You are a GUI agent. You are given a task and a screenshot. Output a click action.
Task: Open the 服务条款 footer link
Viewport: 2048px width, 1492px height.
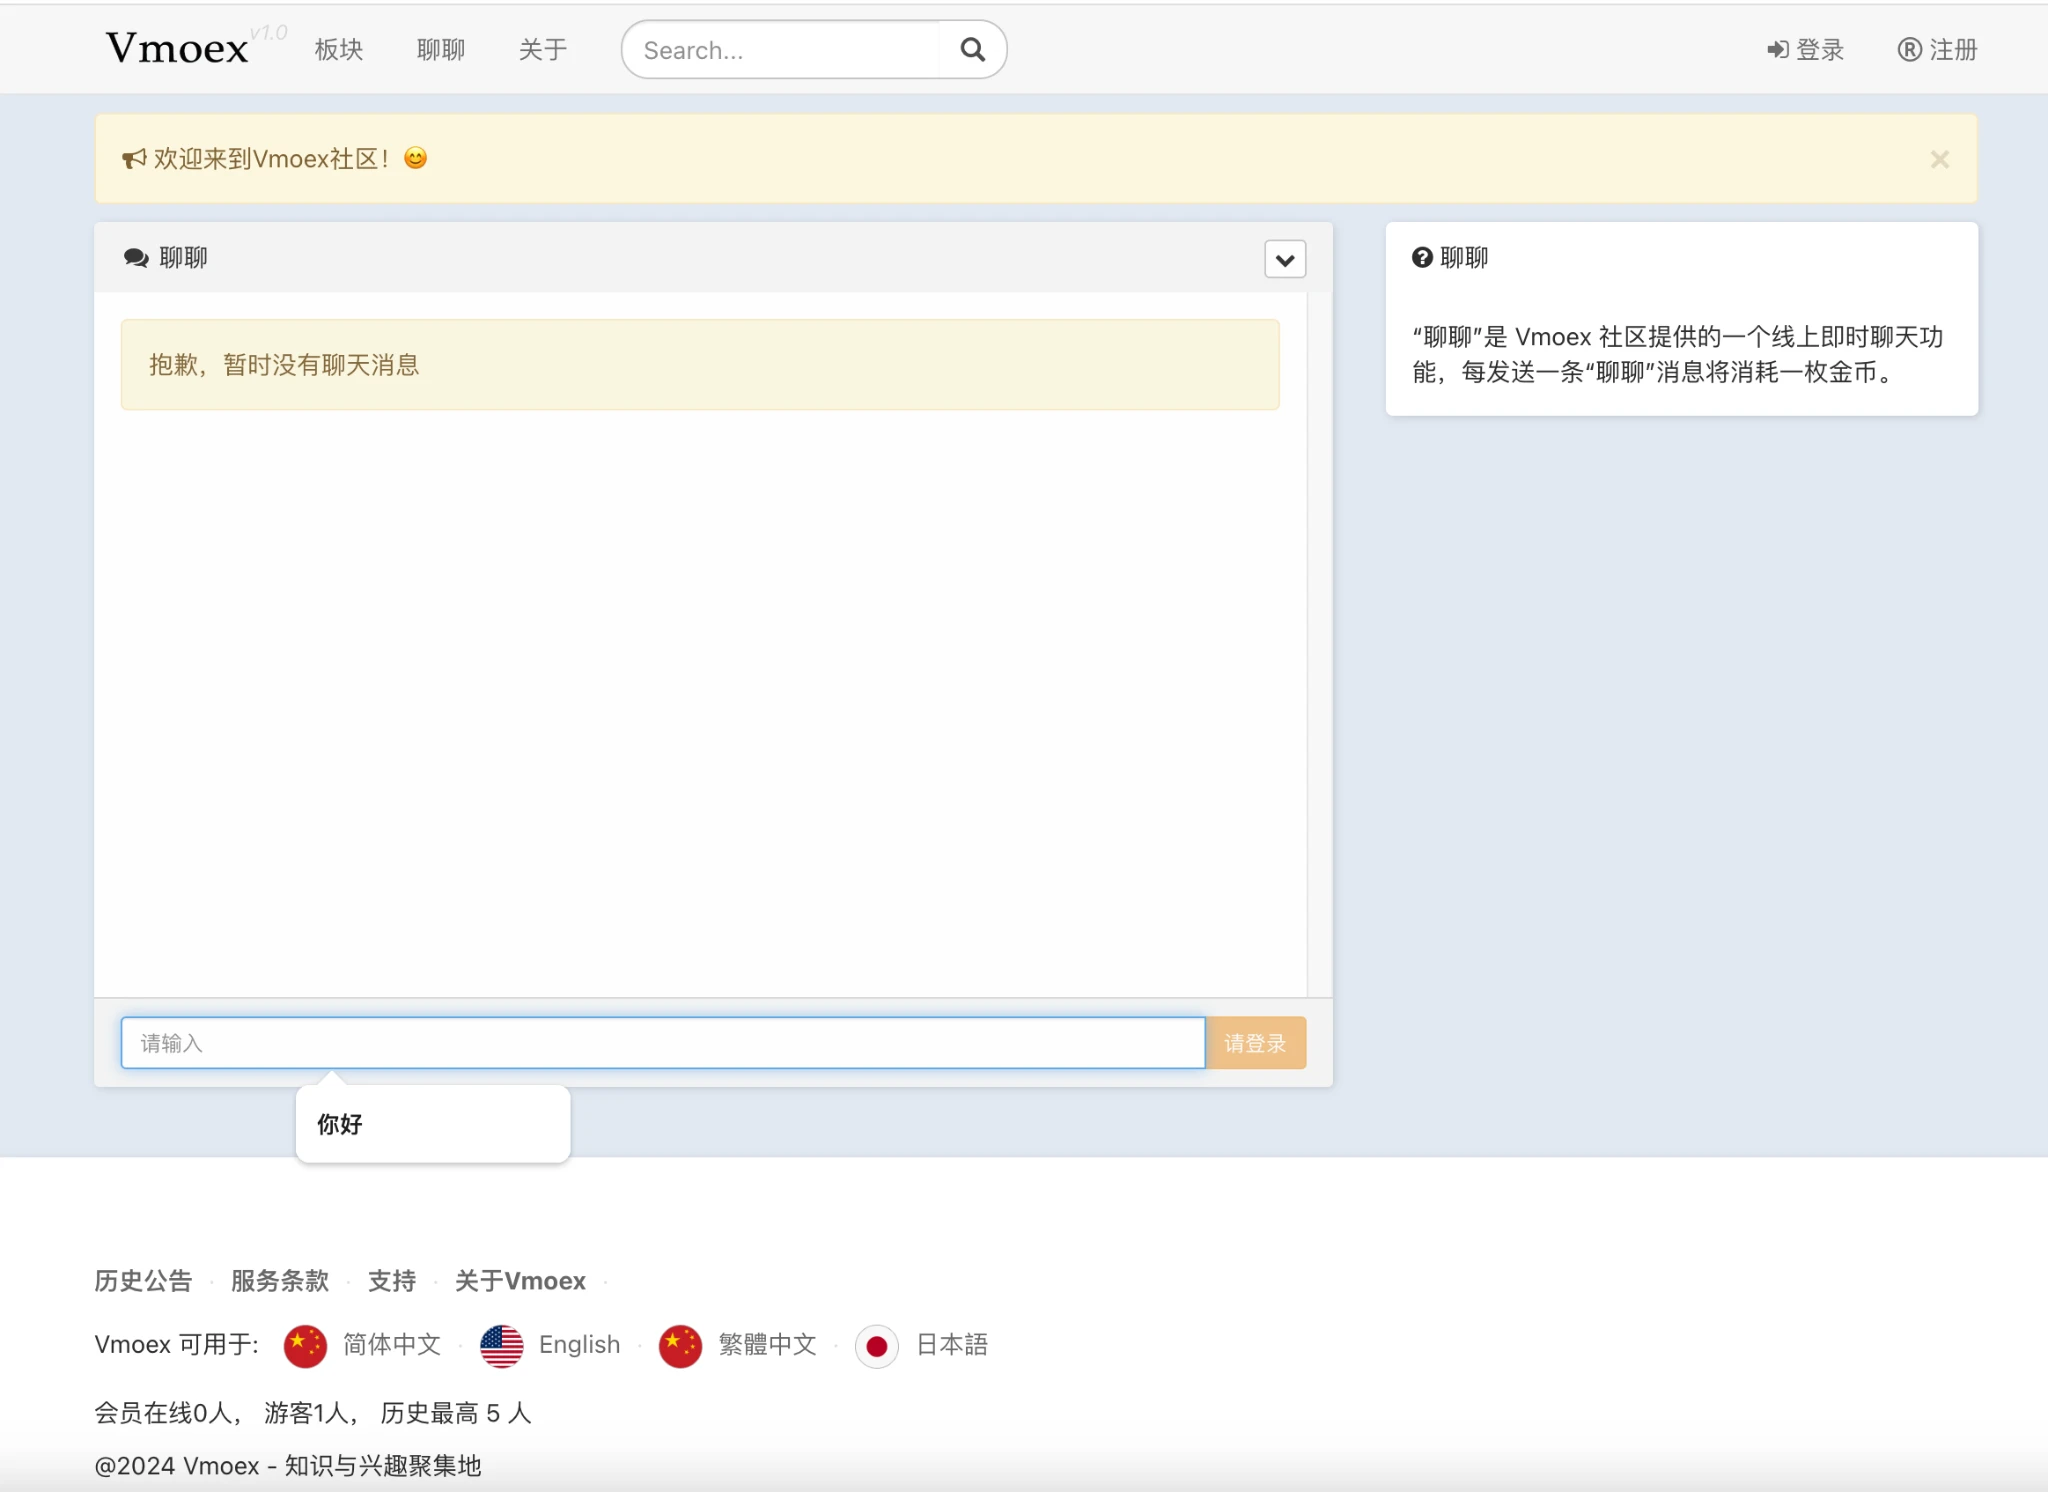pyautogui.click(x=280, y=1281)
